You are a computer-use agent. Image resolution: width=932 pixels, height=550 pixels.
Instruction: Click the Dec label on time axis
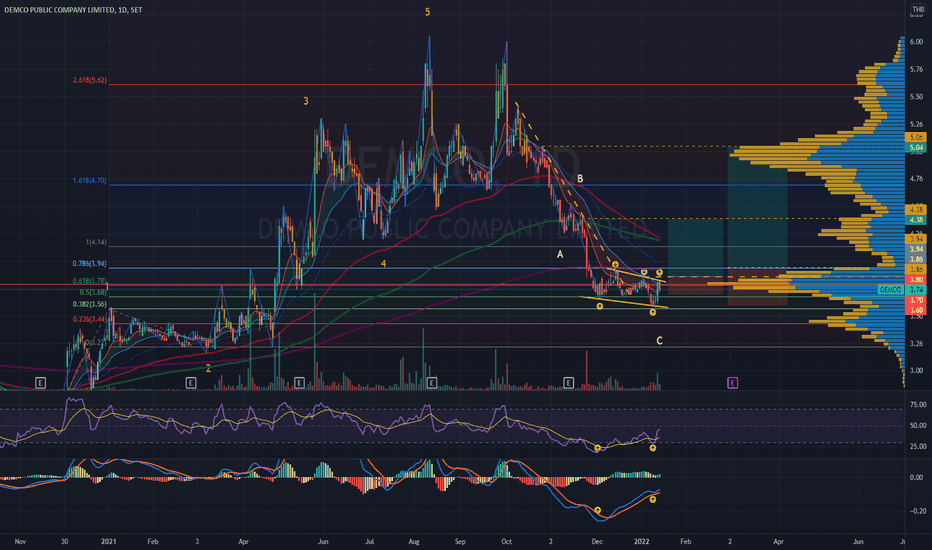click(597, 542)
